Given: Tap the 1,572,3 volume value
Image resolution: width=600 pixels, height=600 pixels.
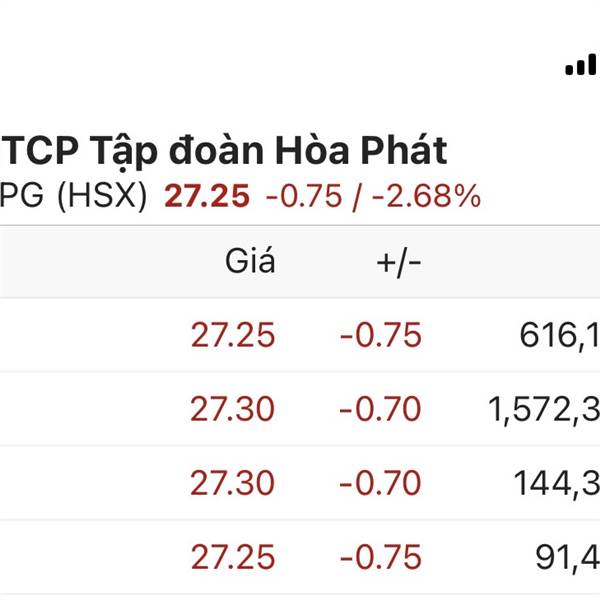Looking at the screenshot, I should tap(544, 410).
